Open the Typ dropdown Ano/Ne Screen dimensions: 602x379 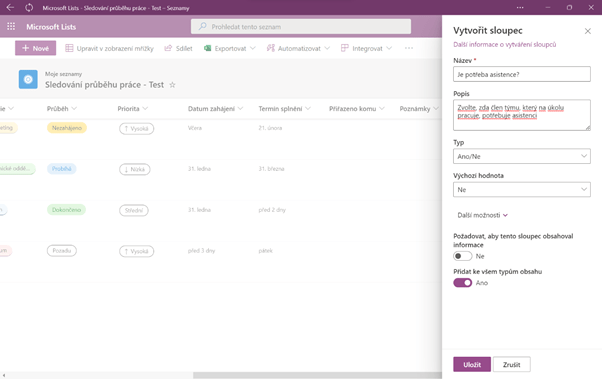522,156
